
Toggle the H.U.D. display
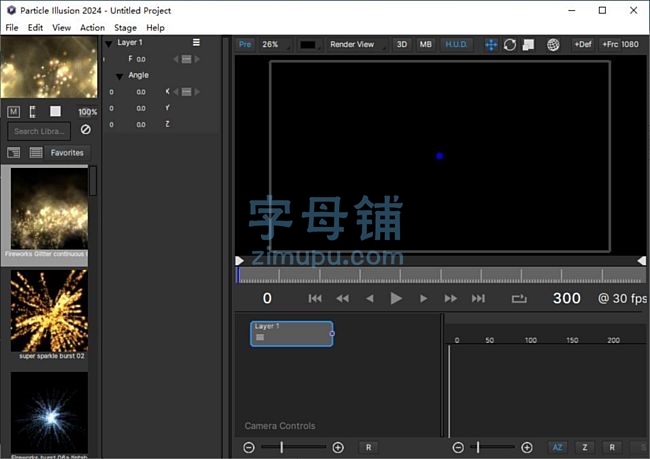coord(456,44)
